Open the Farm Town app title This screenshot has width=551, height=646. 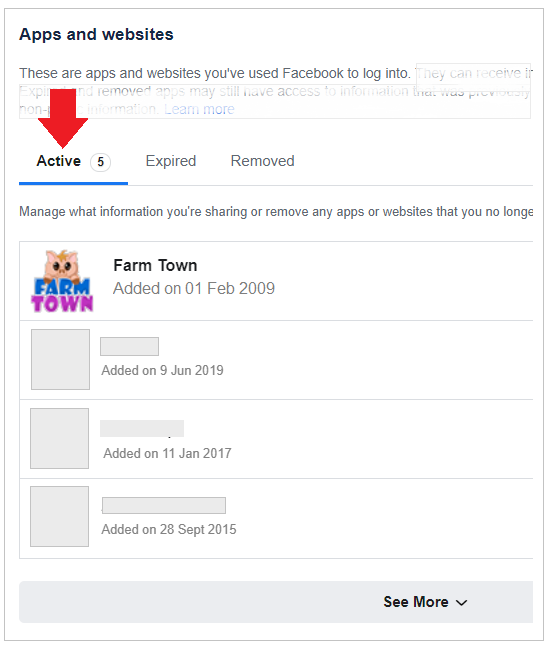click(x=155, y=265)
